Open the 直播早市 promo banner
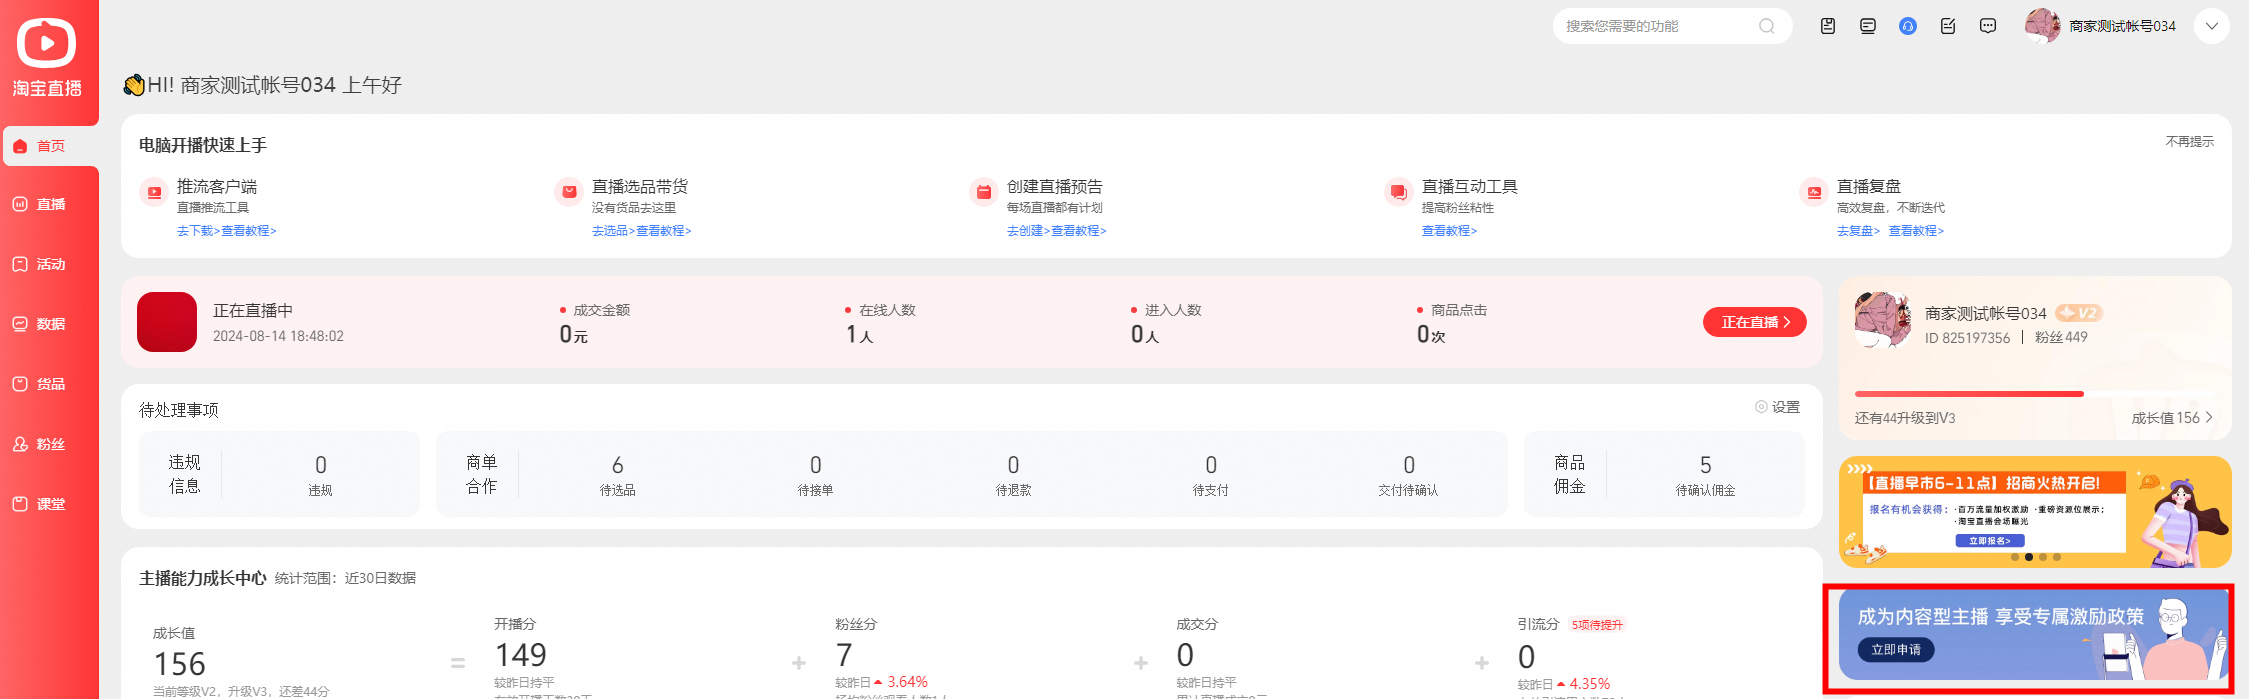The image size is (2249, 699). pyautogui.click(x=2035, y=512)
